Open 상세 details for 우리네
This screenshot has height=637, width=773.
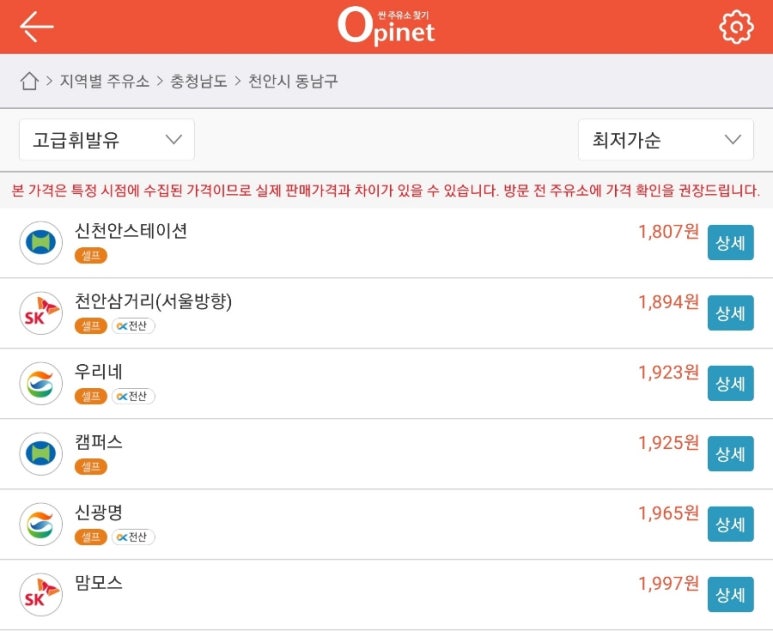click(x=730, y=383)
